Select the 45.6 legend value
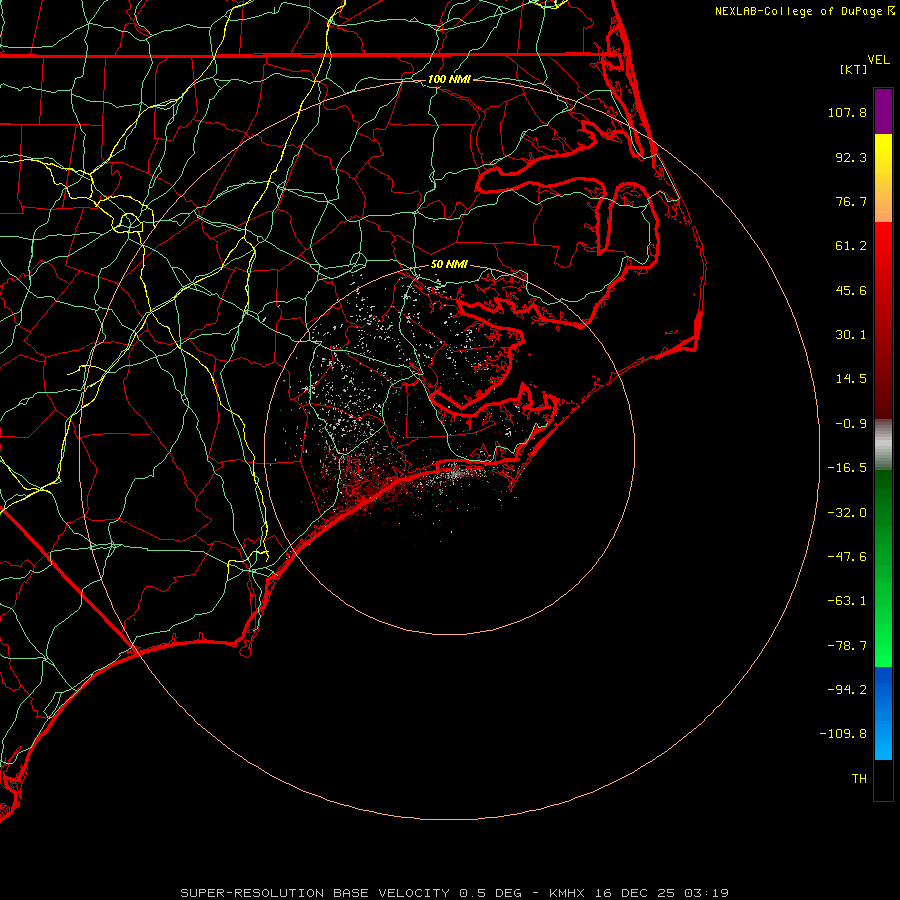Viewport: 900px width, 900px height. coord(851,290)
